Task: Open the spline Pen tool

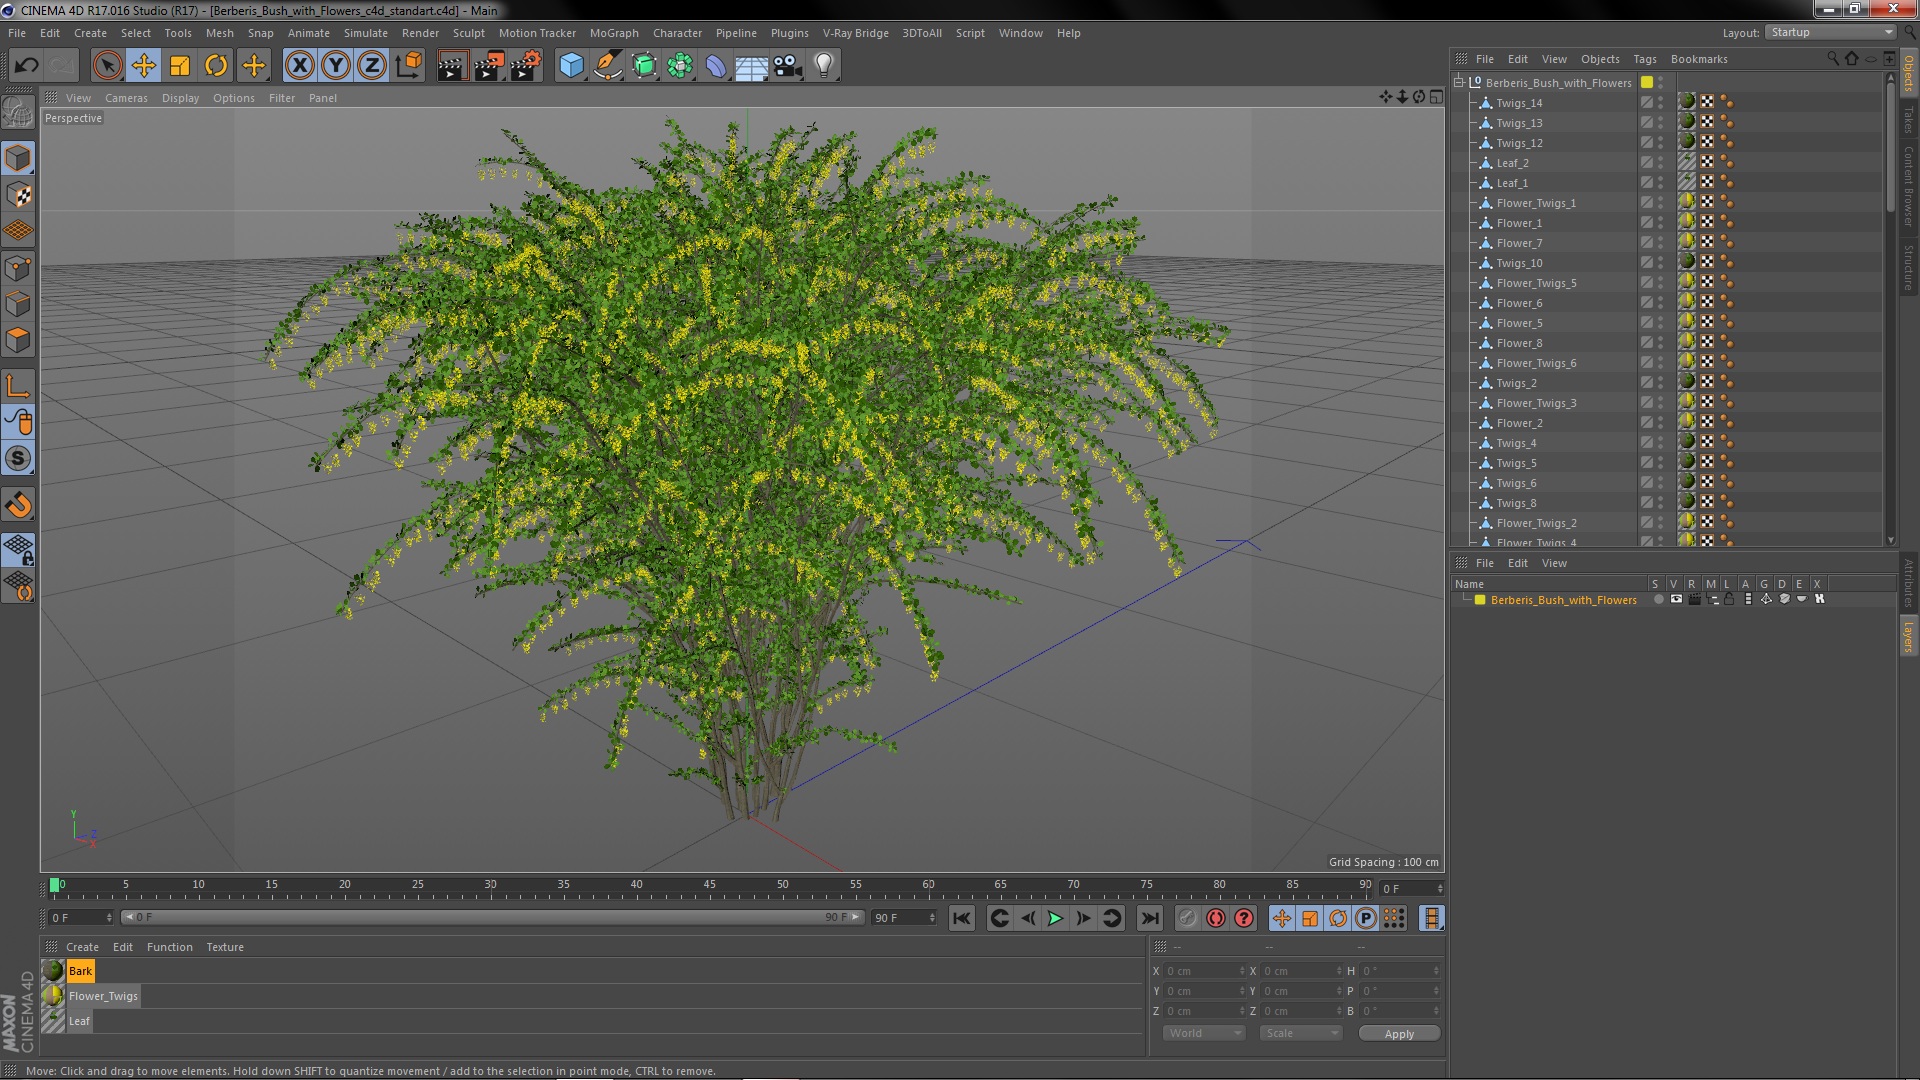Action: pyautogui.click(x=607, y=66)
